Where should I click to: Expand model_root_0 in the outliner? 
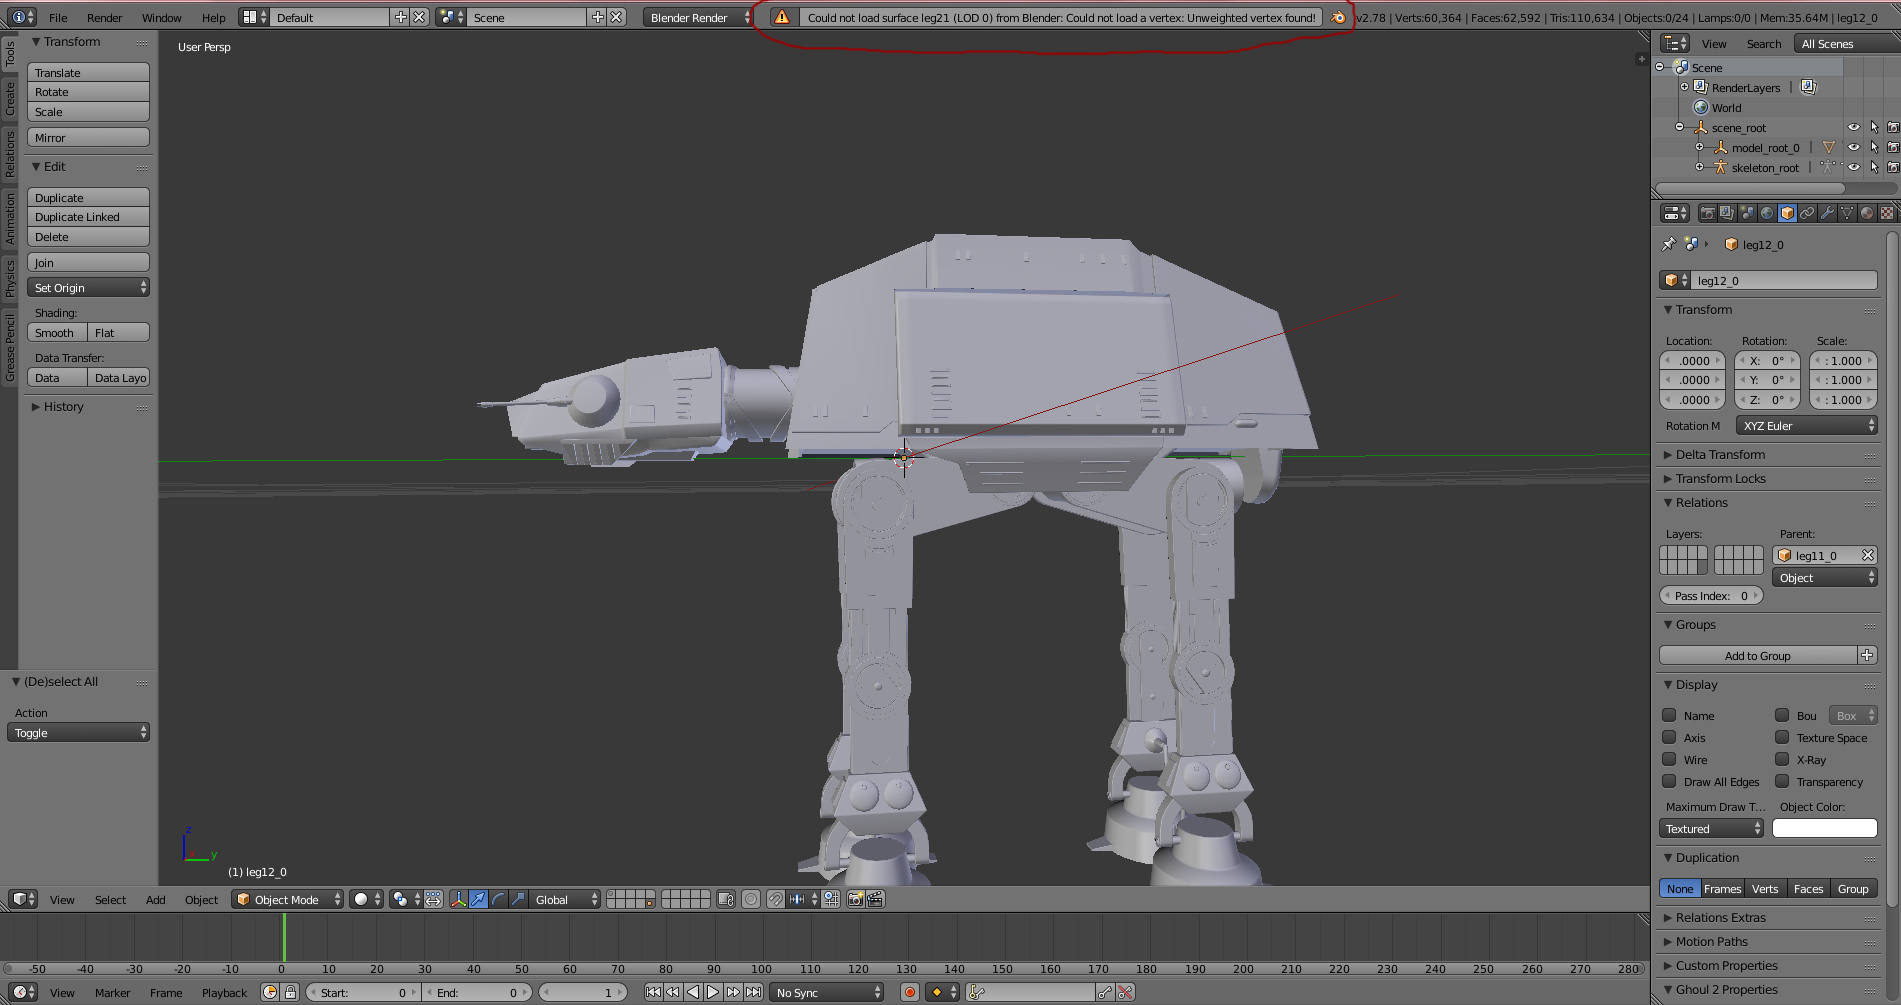click(x=1699, y=147)
